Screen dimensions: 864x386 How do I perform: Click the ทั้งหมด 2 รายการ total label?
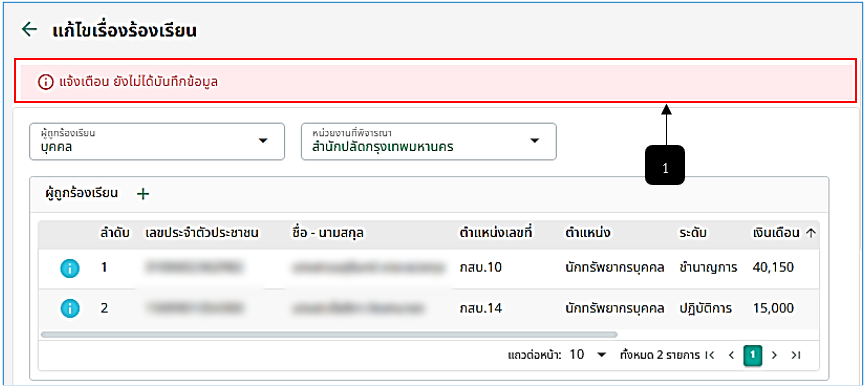tap(660, 355)
